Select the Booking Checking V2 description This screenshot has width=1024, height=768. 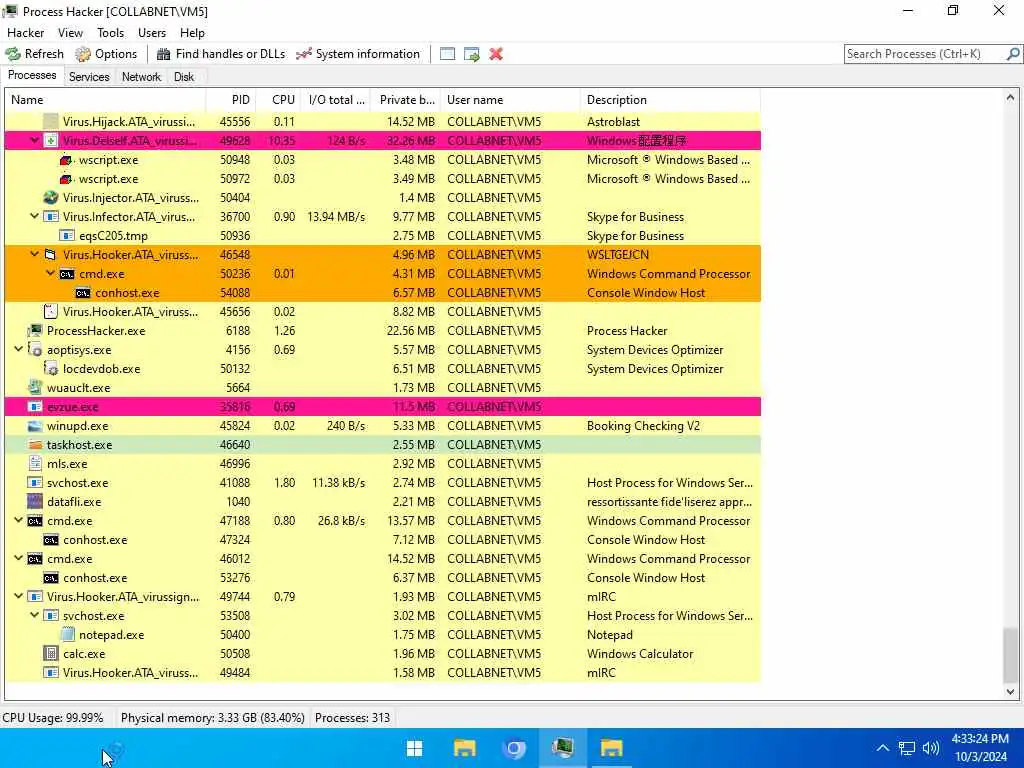pyautogui.click(x=643, y=426)
